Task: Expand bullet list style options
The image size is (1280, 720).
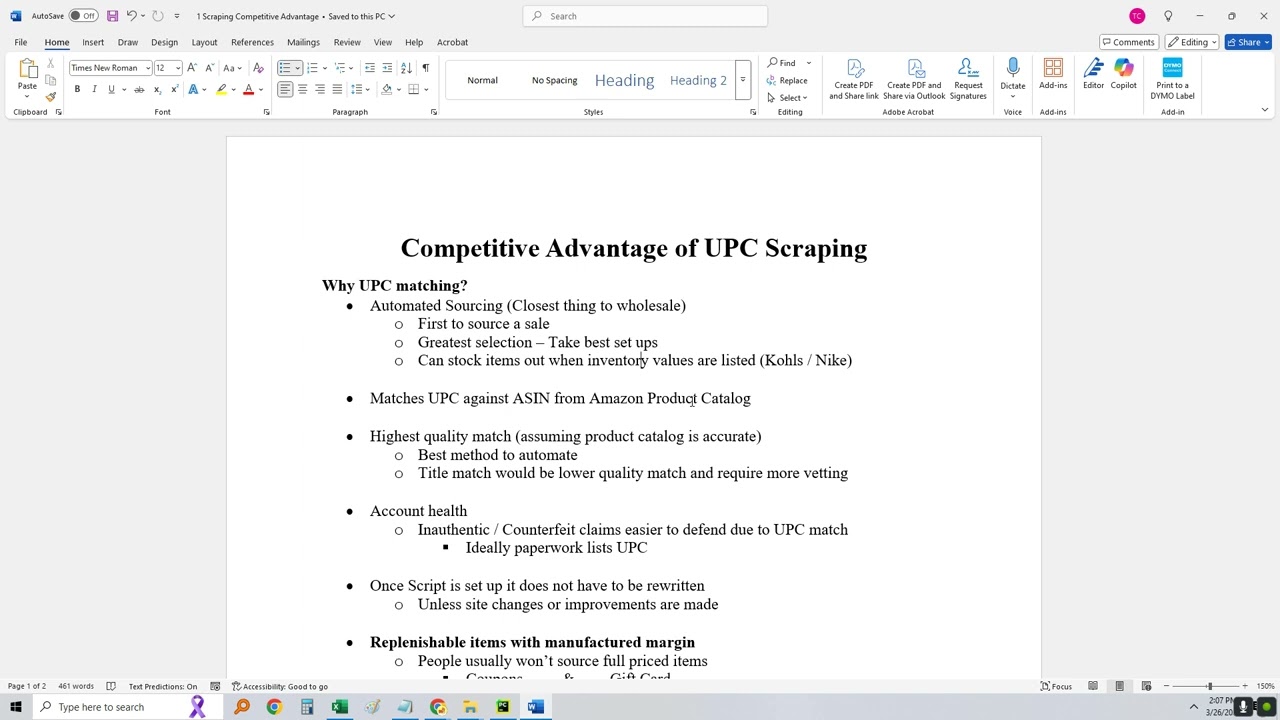Action: 297,68
